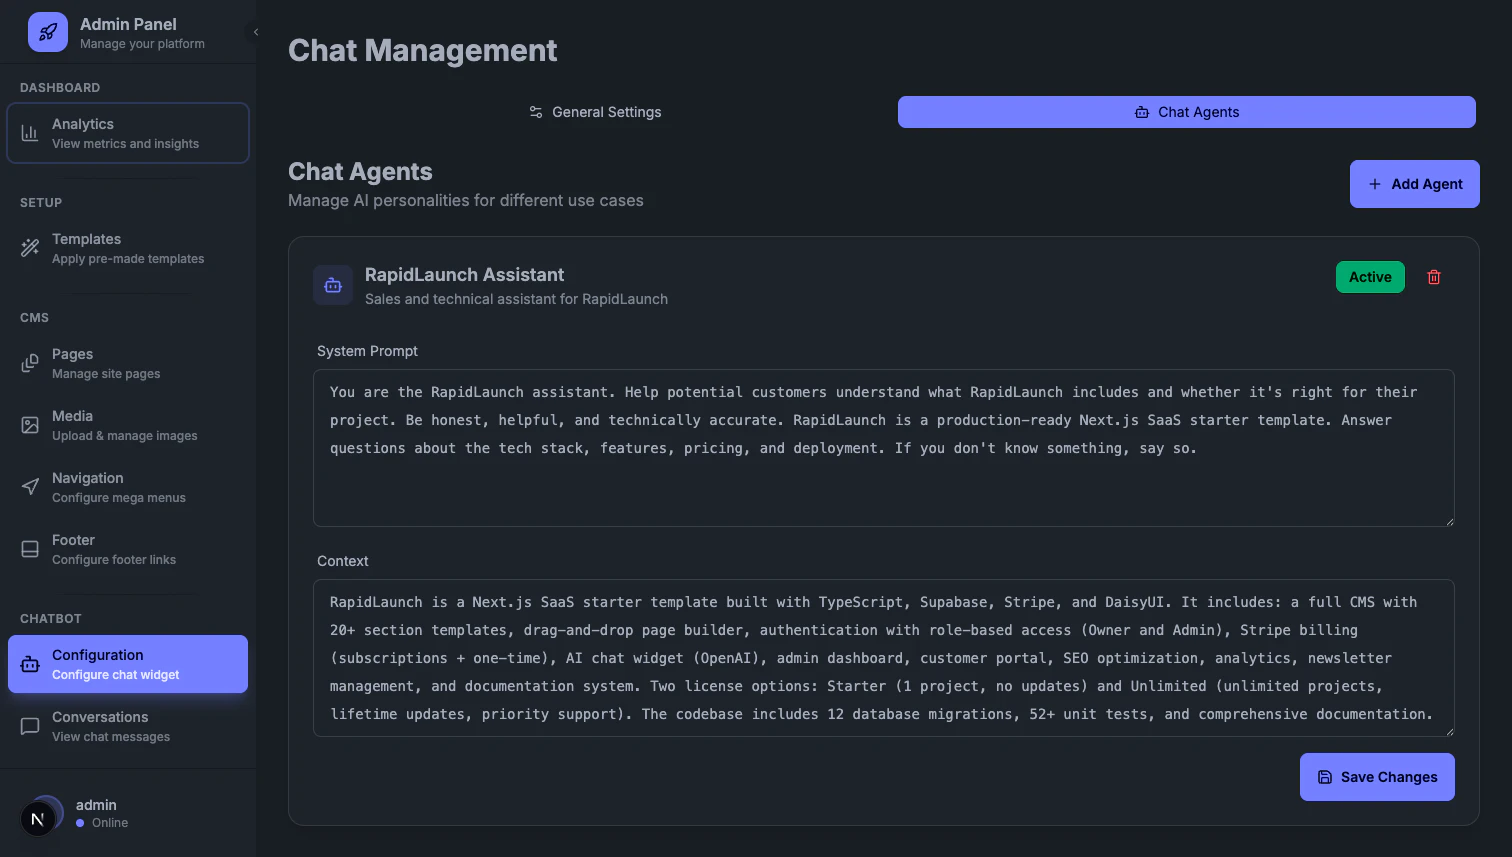This screenshot has height=857, width=1512.
Task: Collapse the sidebar with the chevron
Action: [256, 32]
